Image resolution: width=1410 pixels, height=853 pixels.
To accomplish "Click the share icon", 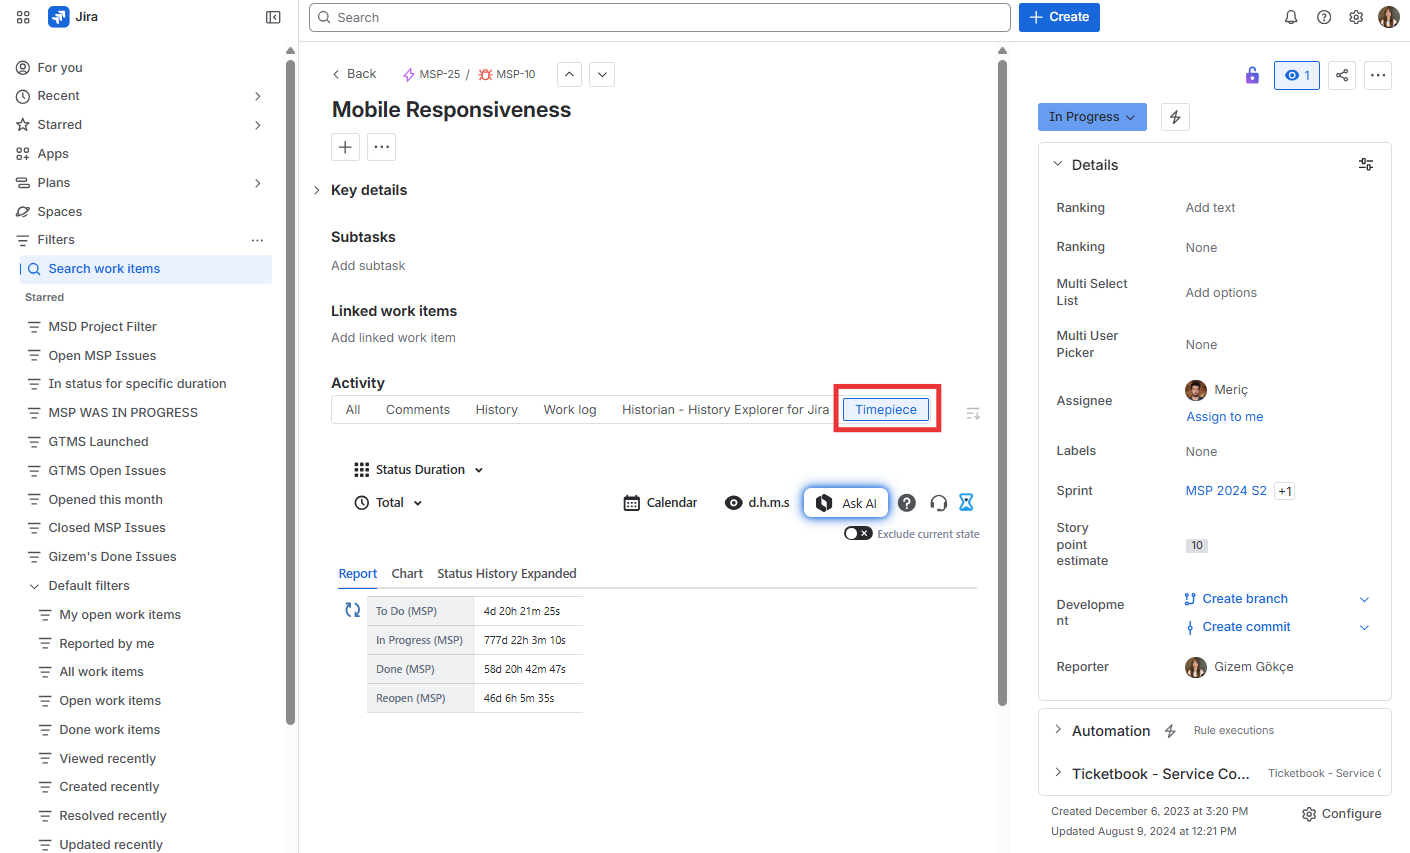I will (x=1342, y=75).
